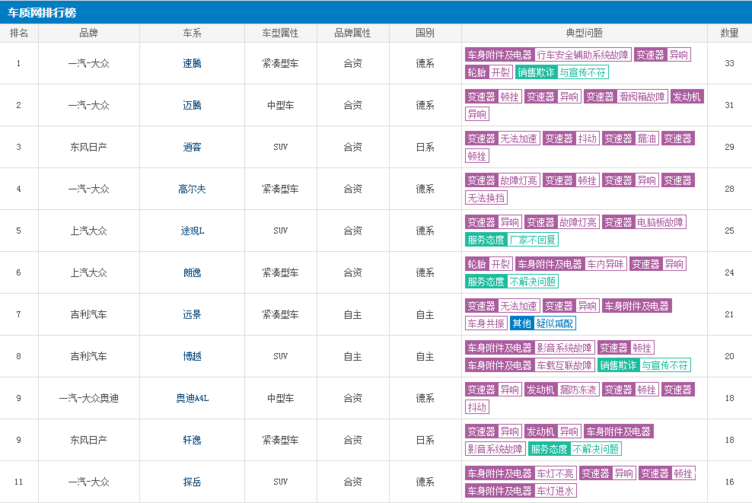This screenshot has height=503, width=752.
Task: Select the 车身共振 tag in 远景 row
Action: click(x=486, y=323)
